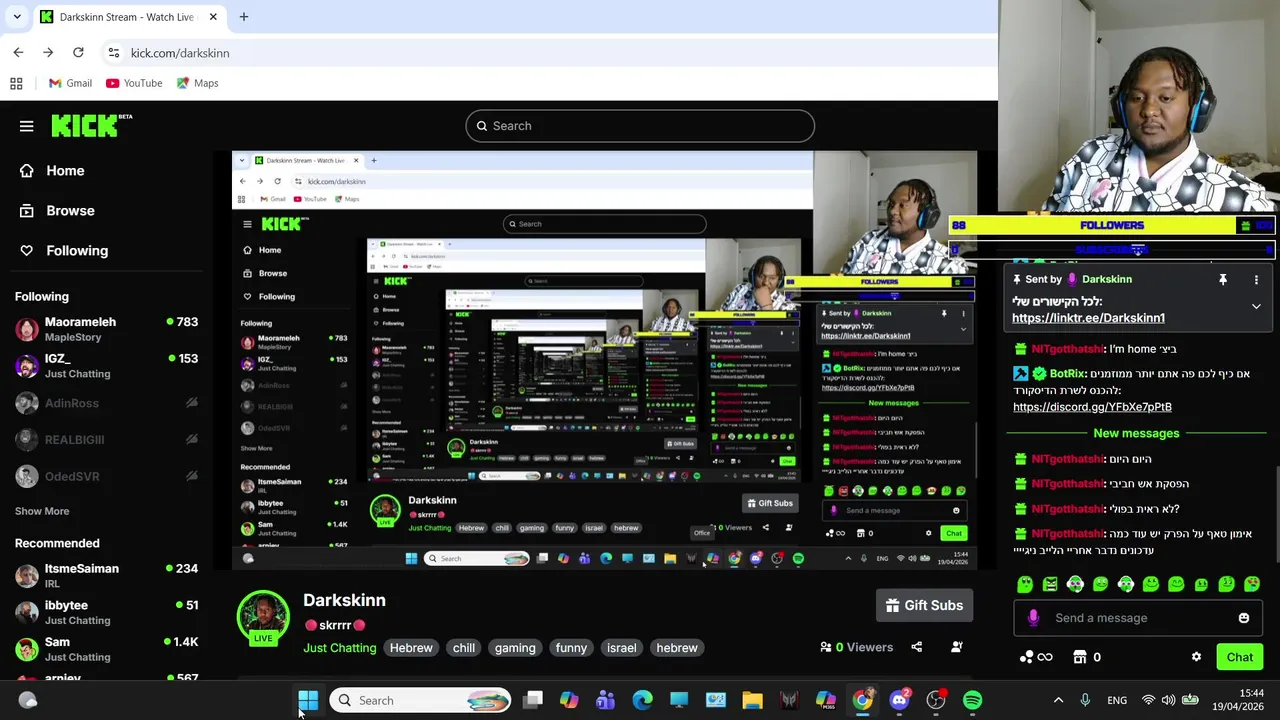The image size is (1280, 720).
Task: Open Maoramaleh's MapleStory channel
Action: [106, 329]
